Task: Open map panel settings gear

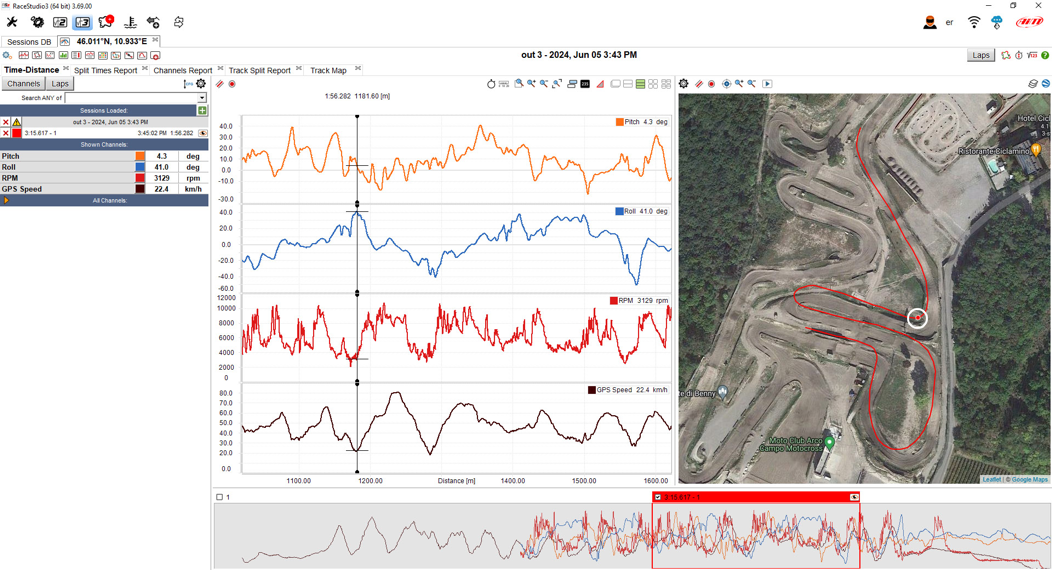Action: pyautogui.click(x=684, y=84)
